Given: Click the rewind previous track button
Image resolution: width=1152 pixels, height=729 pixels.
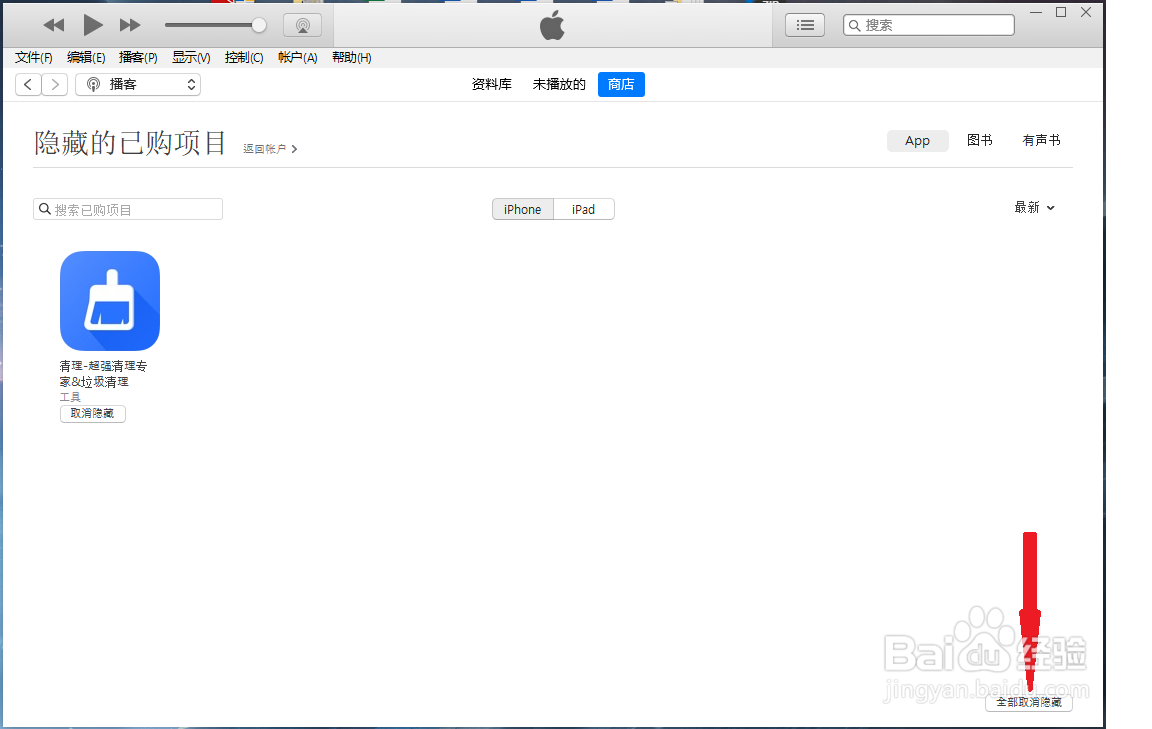Looking at the screenshot, I should pyautogui.click(x=54, y=25).
